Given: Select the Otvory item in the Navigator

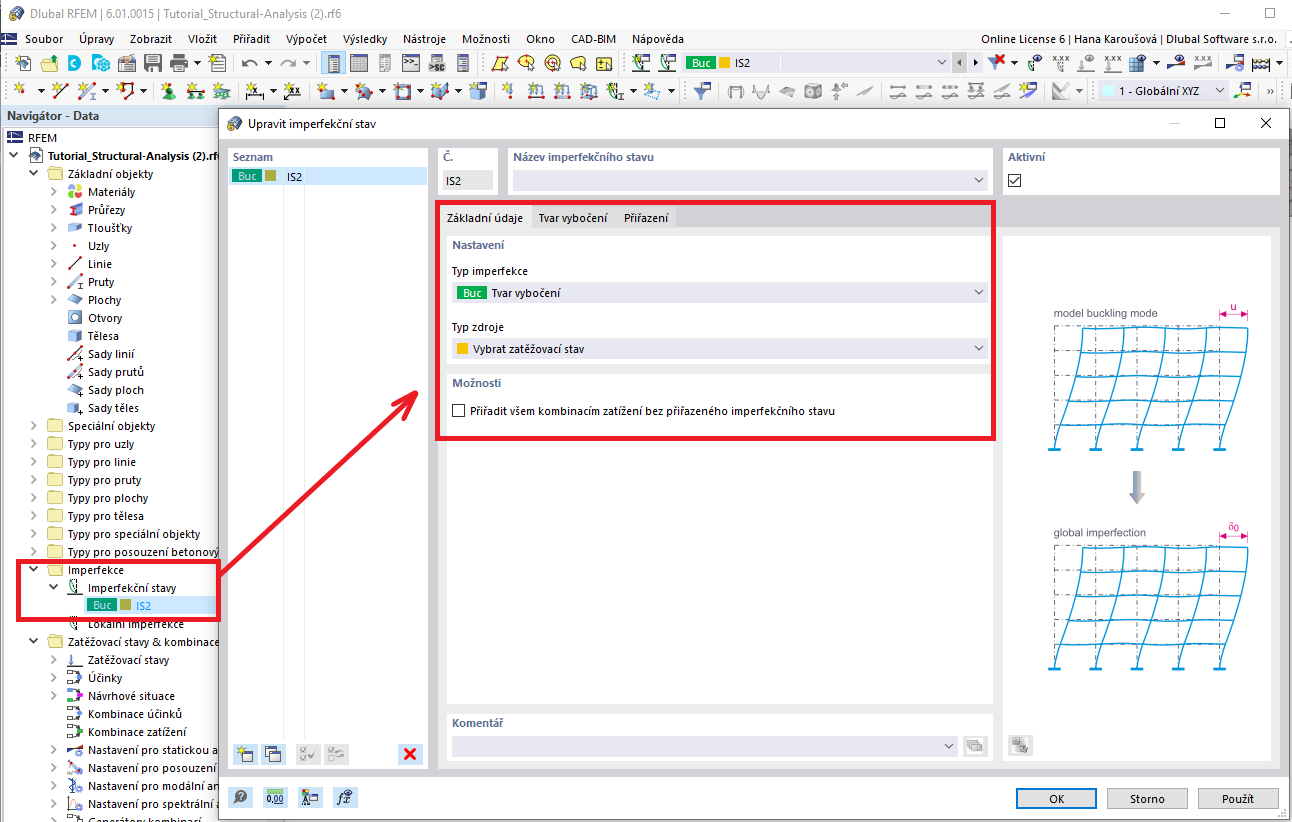Looking at the screenshot, I should click(105, 318).
